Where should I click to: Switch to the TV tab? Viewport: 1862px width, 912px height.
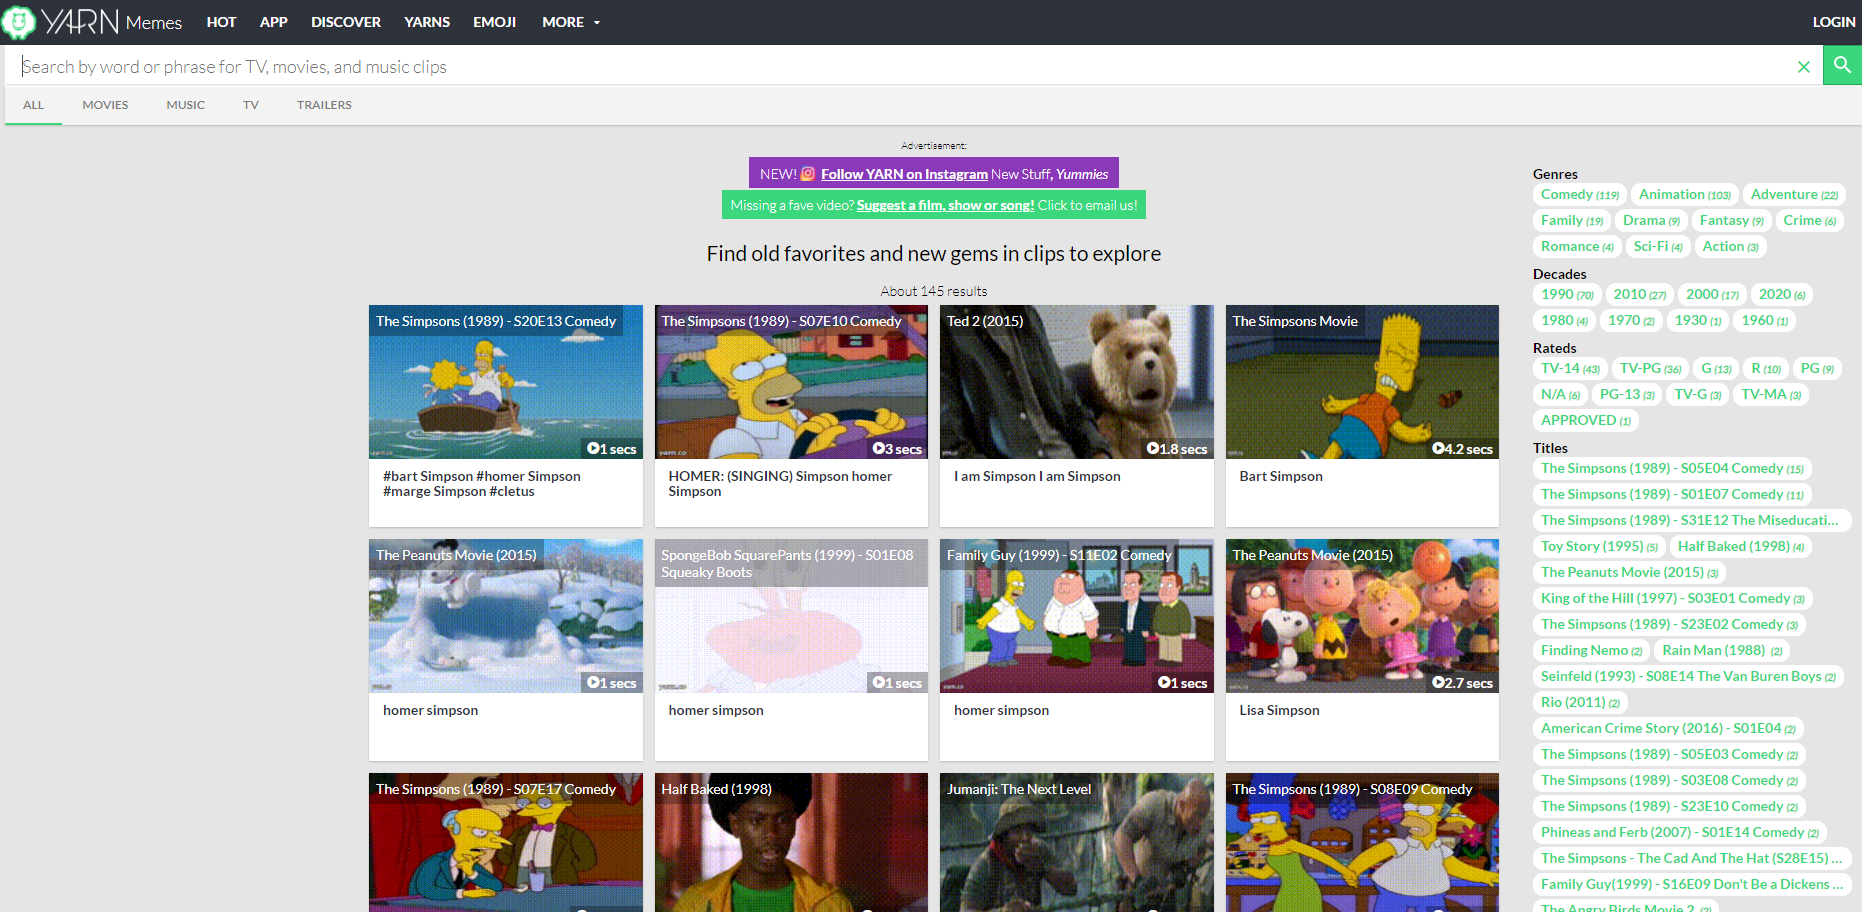251,105
